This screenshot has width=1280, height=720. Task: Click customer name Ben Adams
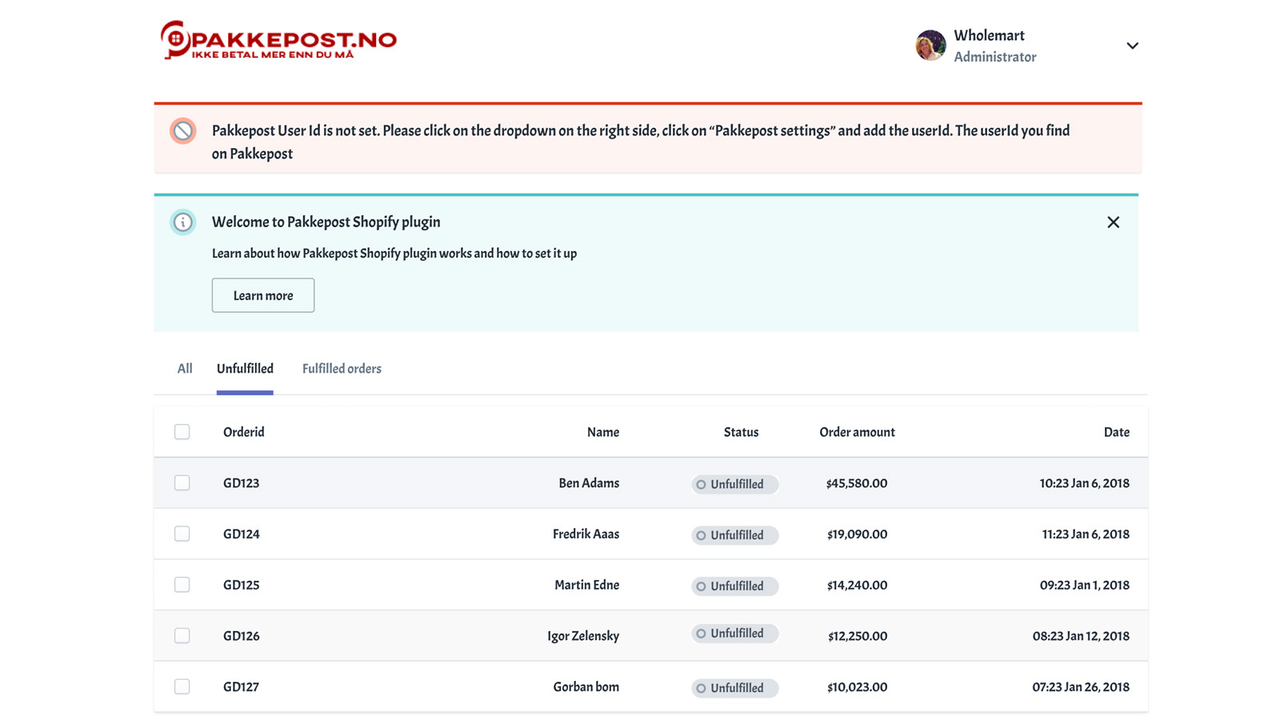pyautogui.click(x=589, y=483)
